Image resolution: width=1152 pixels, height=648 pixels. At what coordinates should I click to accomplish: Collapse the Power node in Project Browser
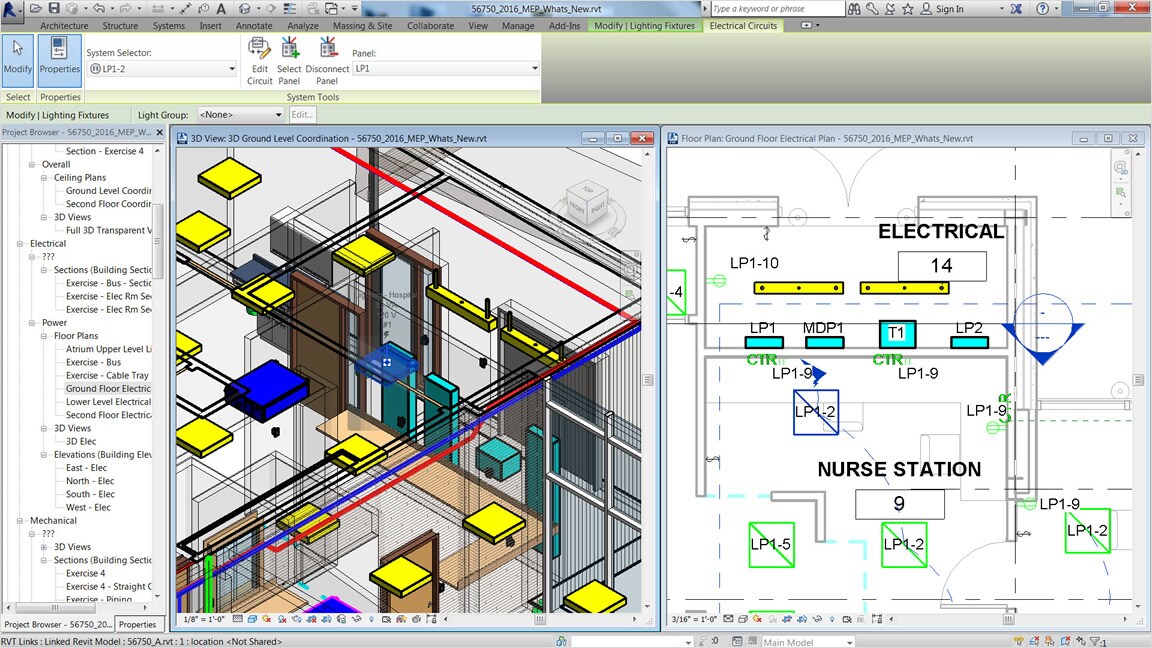[32, 323]
